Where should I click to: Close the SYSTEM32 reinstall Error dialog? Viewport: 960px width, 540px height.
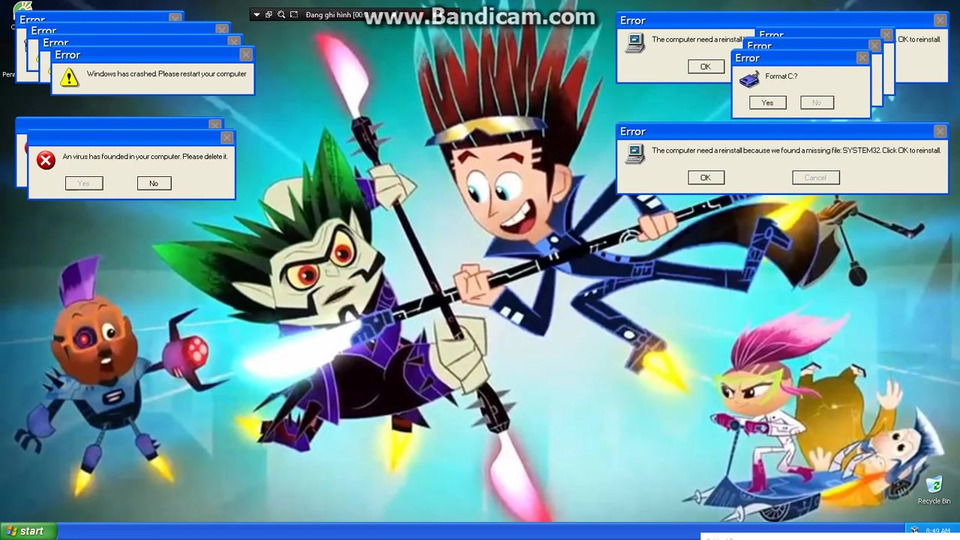[940, 131]
